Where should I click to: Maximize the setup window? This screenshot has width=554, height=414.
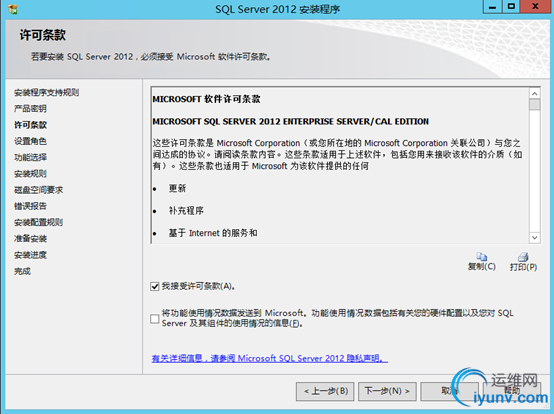511,7
